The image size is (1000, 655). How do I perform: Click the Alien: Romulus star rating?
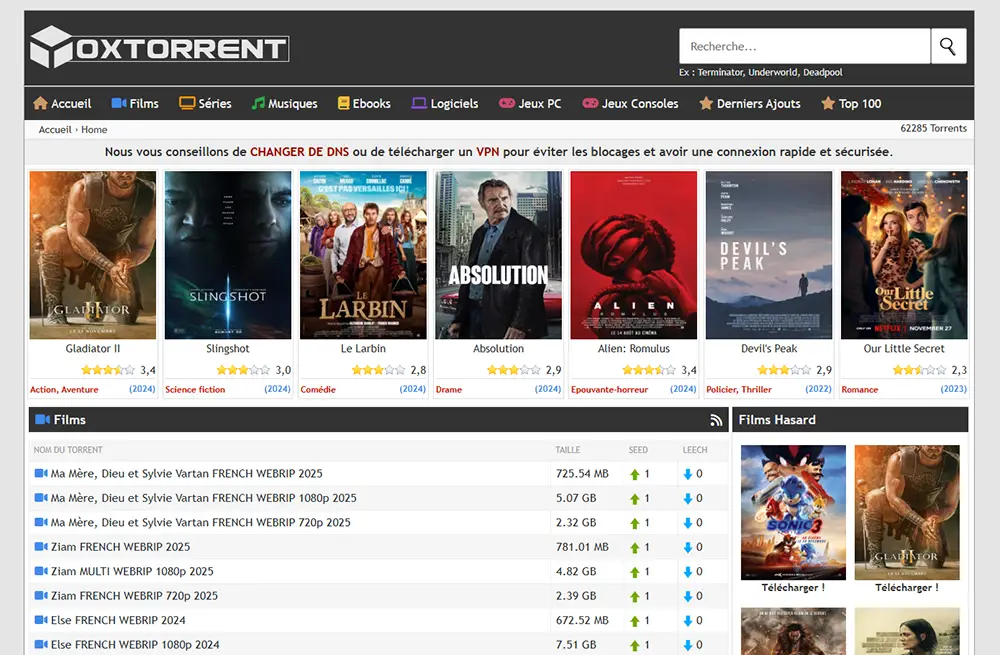click(x=649, y=370)
